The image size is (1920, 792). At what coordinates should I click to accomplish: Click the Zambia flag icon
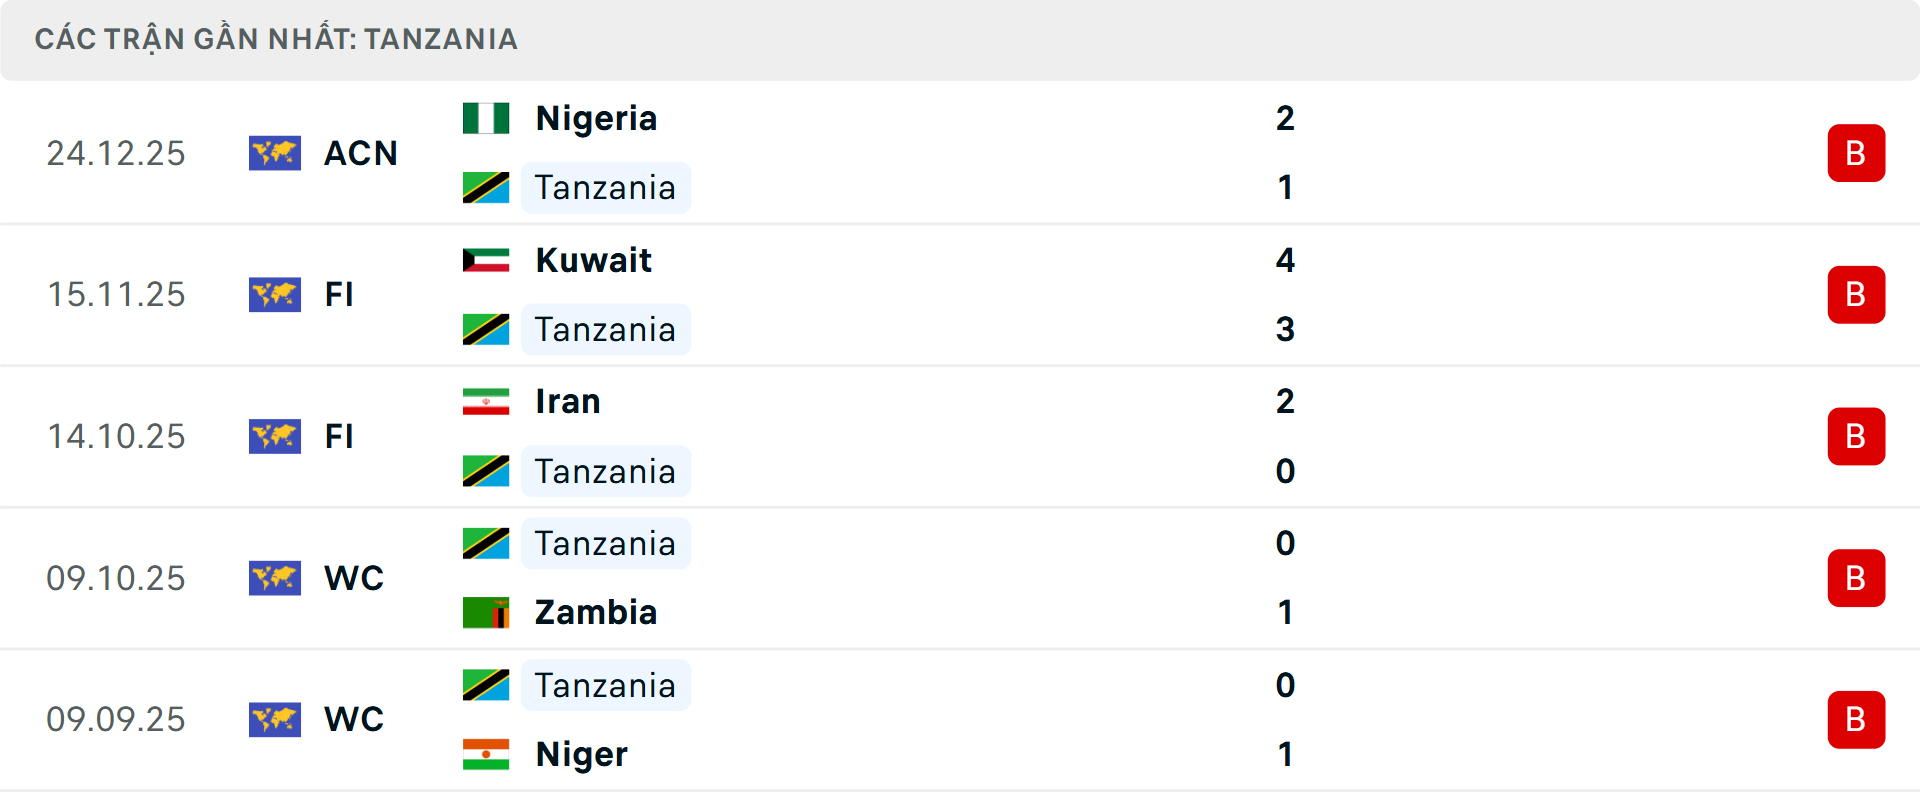(x=487, y=613)
